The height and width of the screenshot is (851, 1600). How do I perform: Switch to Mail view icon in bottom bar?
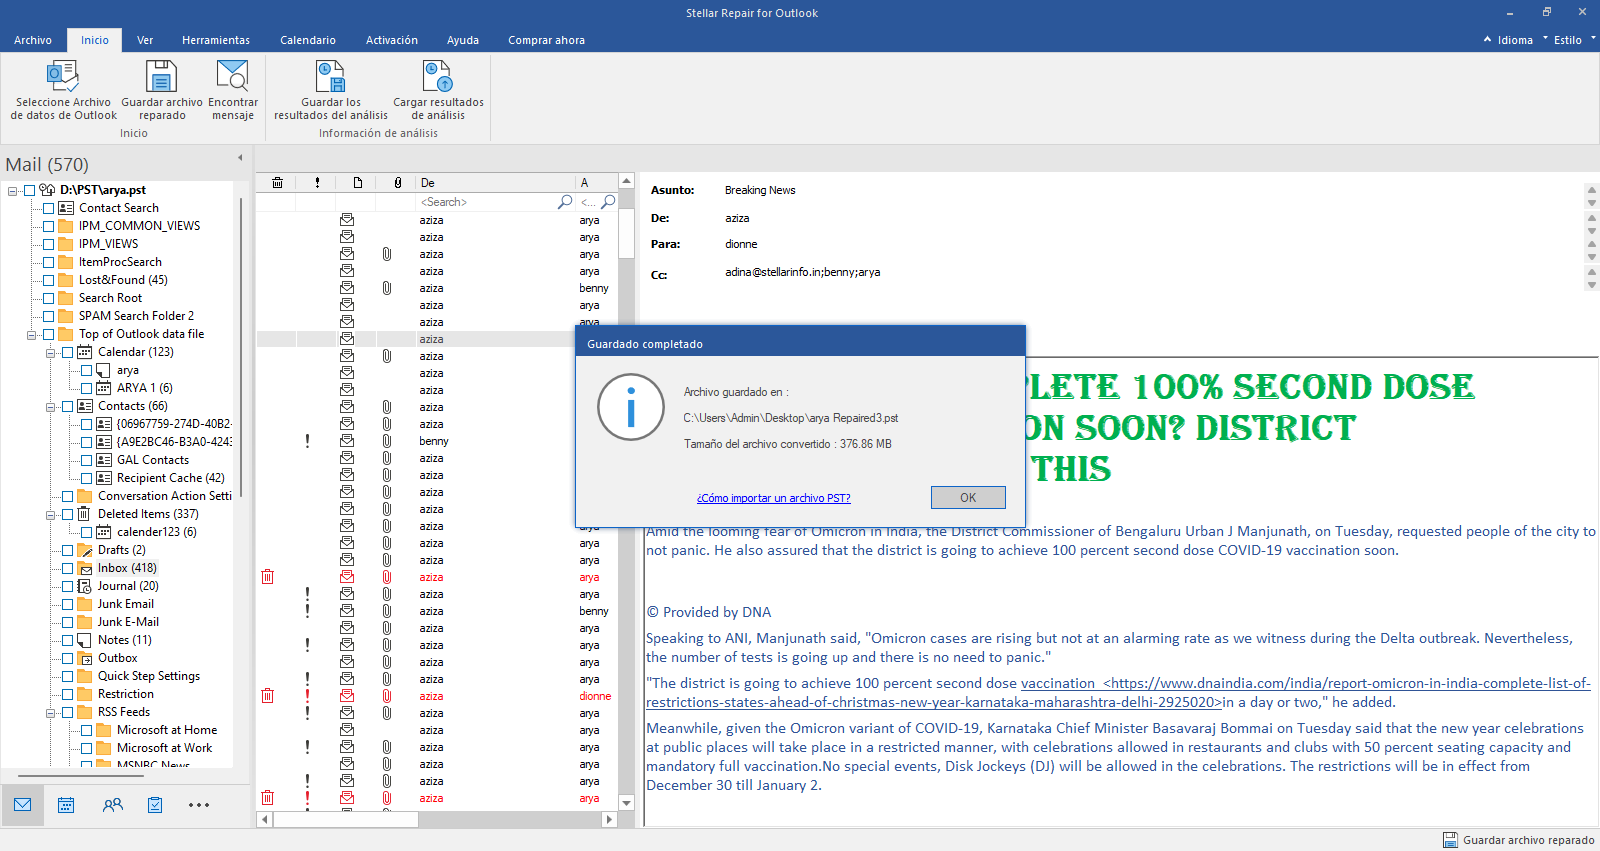[x=23, y=805]
